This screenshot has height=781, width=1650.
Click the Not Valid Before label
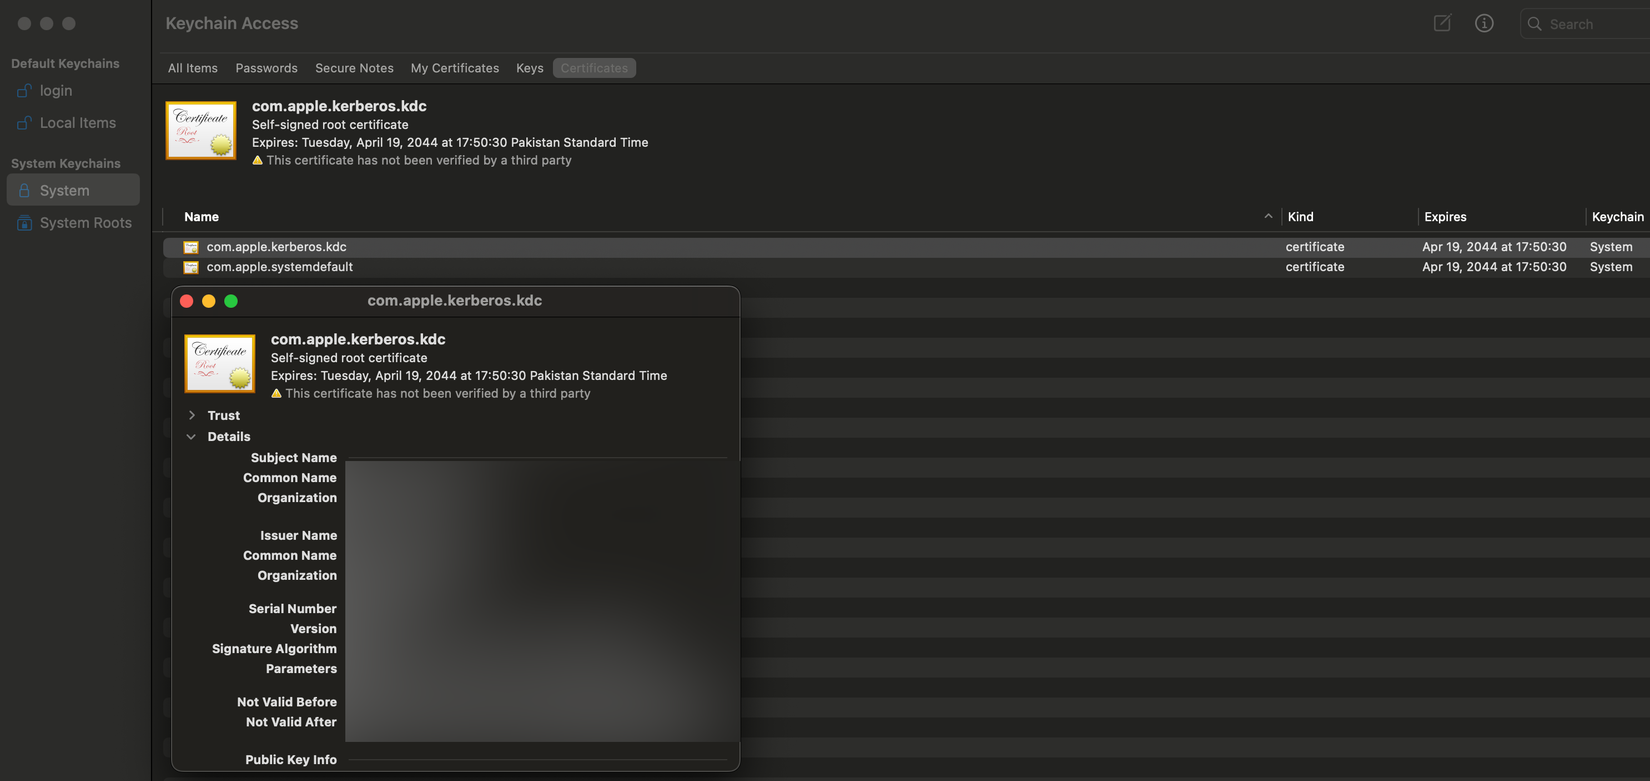[287, 702]
